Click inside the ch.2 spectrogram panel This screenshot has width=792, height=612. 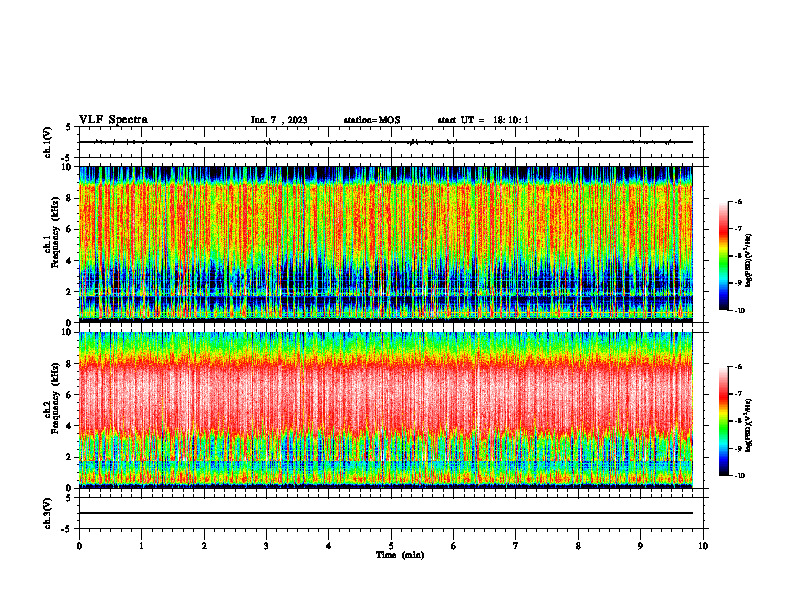click(386, 410)
